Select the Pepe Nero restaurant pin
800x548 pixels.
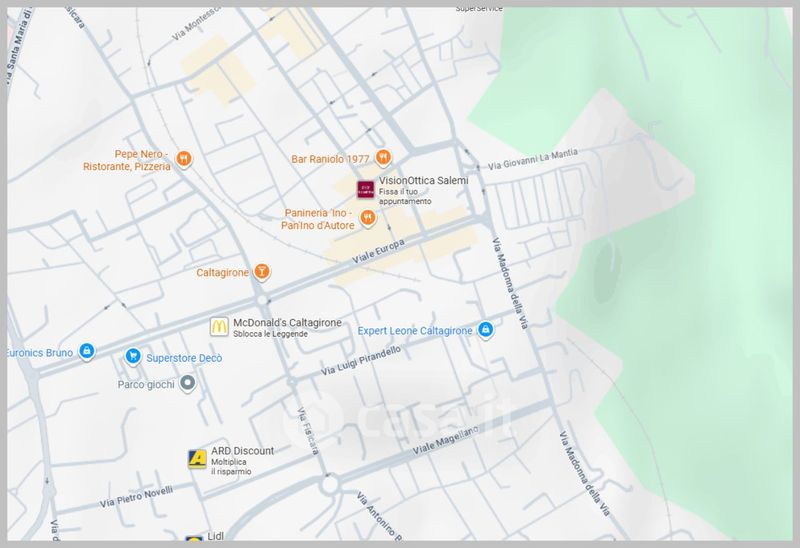(183, 159)
